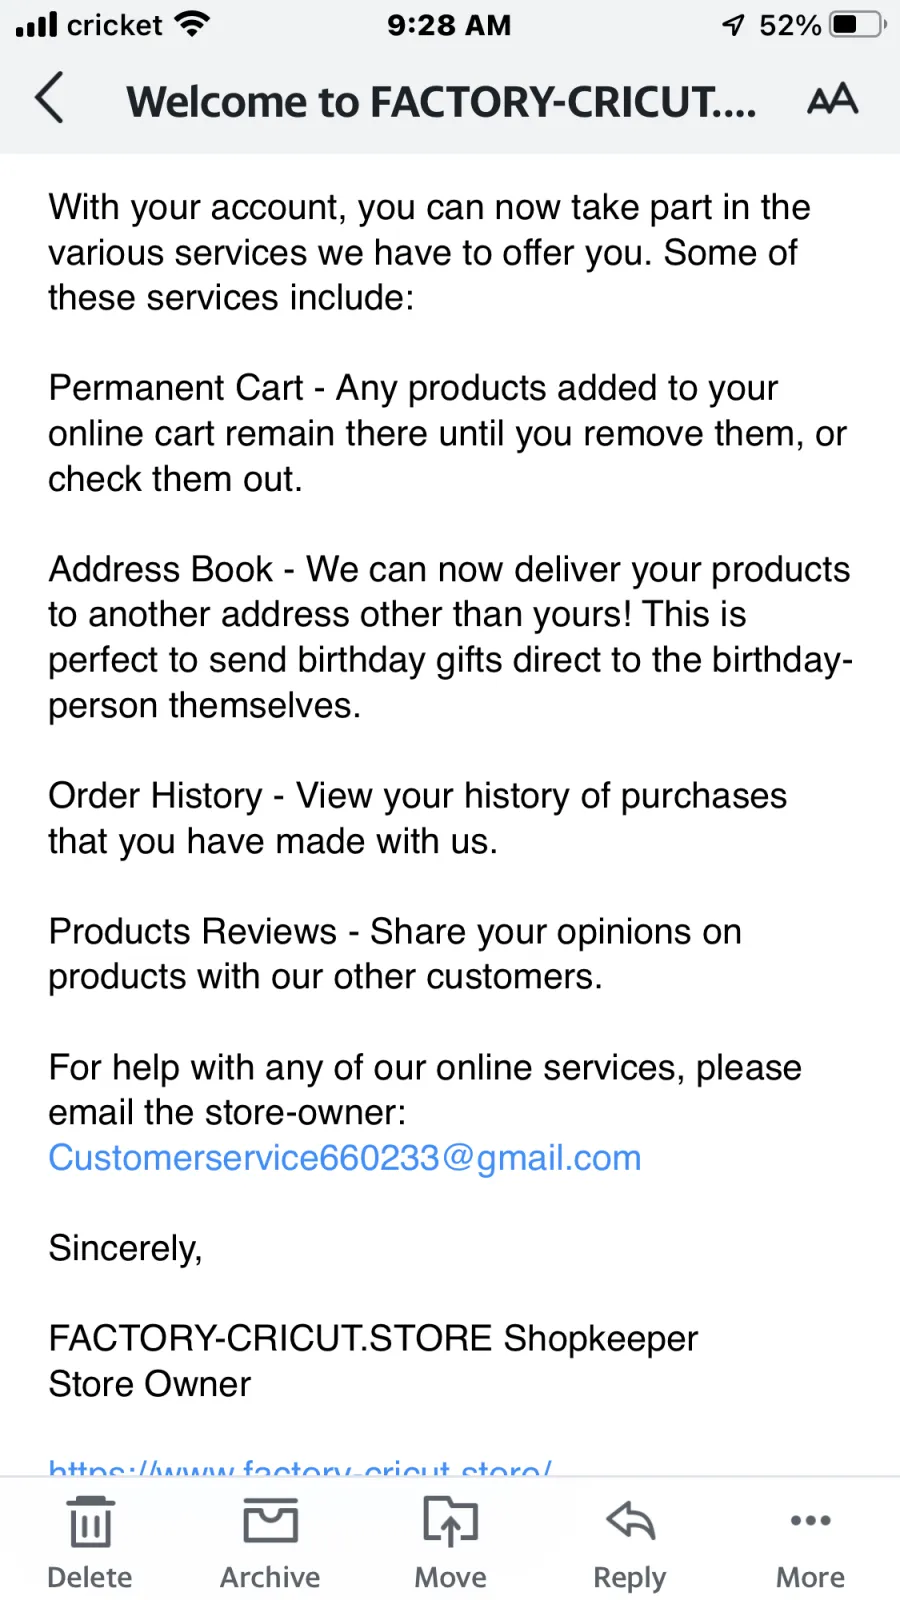
Task: Tap the 9:28 AM clock
Action: click(449, 25)
